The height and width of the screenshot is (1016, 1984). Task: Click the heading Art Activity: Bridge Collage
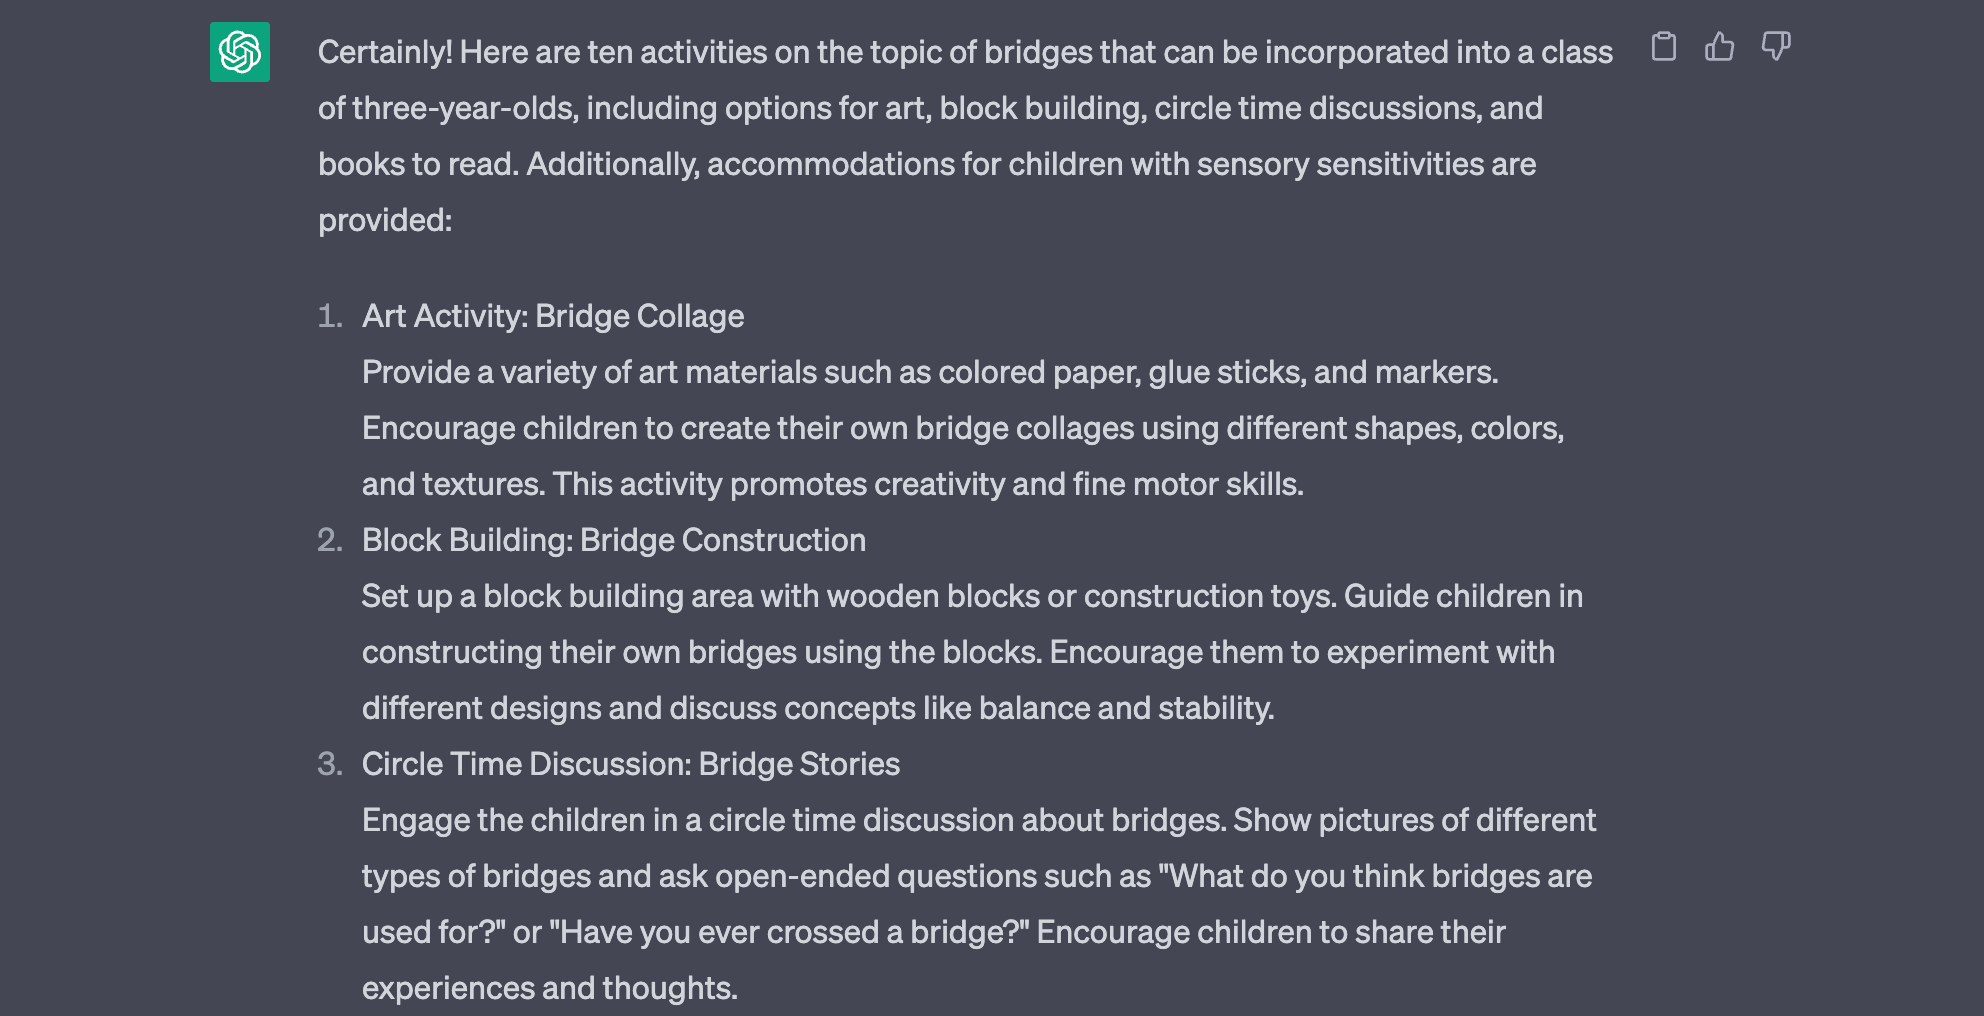(551, 316)
